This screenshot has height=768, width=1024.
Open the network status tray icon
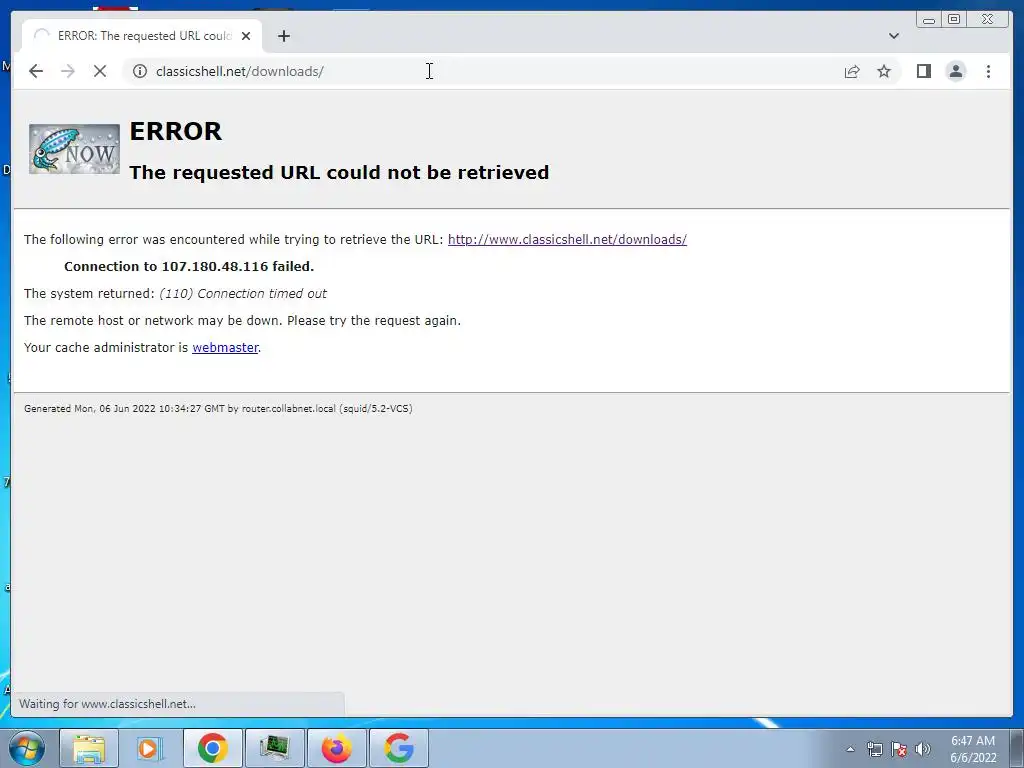tap(874, 749)
